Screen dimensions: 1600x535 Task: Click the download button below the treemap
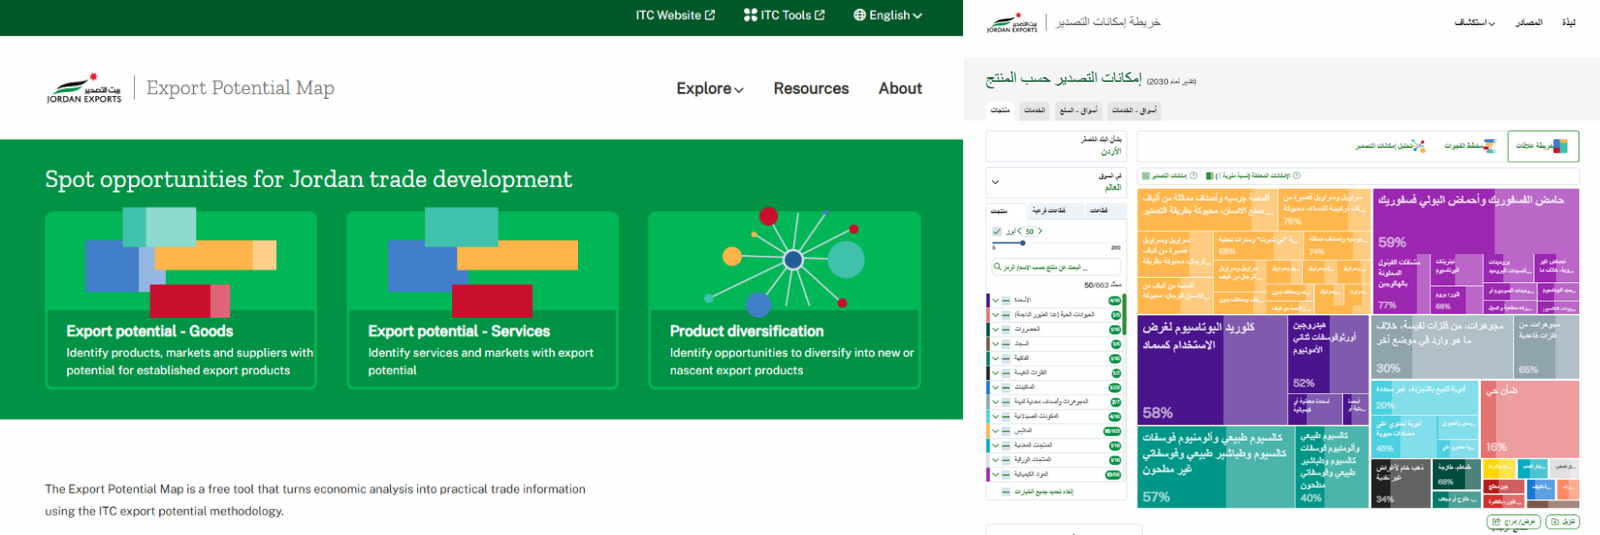(x=1562, y=522)
